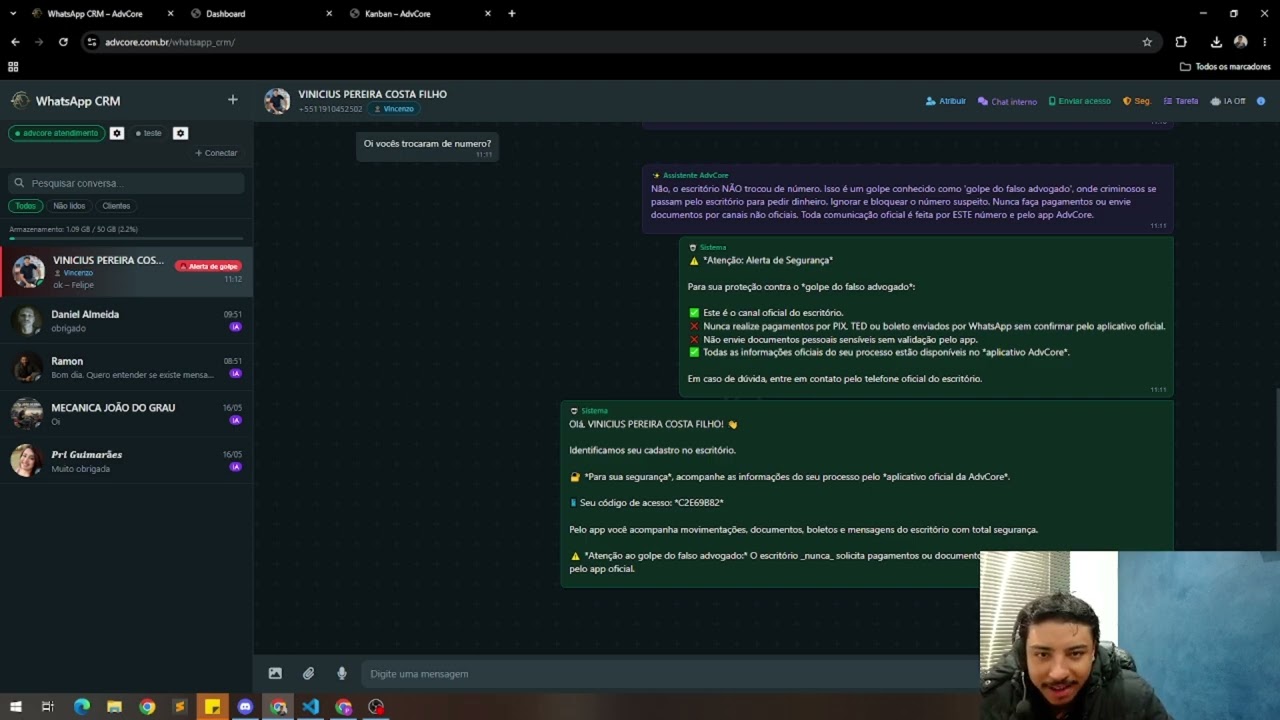This screenshot has height=720, width=1280.
Task: Open Chat interno
Action: tap(1007, 101)
